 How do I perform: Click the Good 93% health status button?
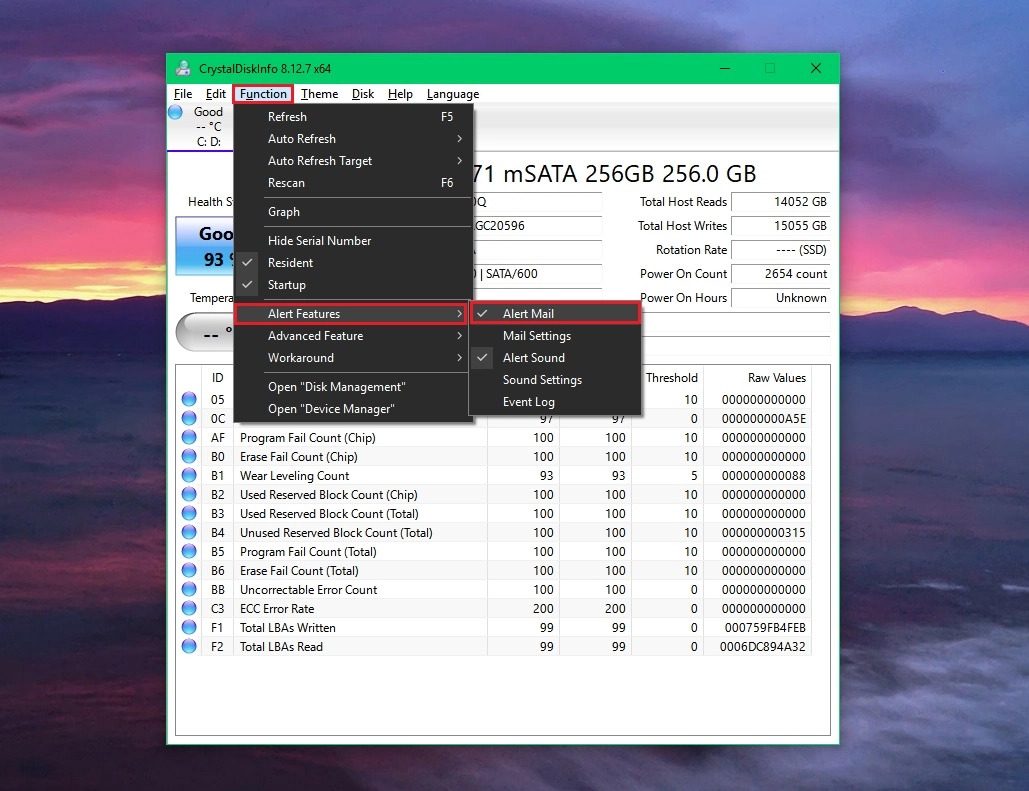click(x=205, y=246)
